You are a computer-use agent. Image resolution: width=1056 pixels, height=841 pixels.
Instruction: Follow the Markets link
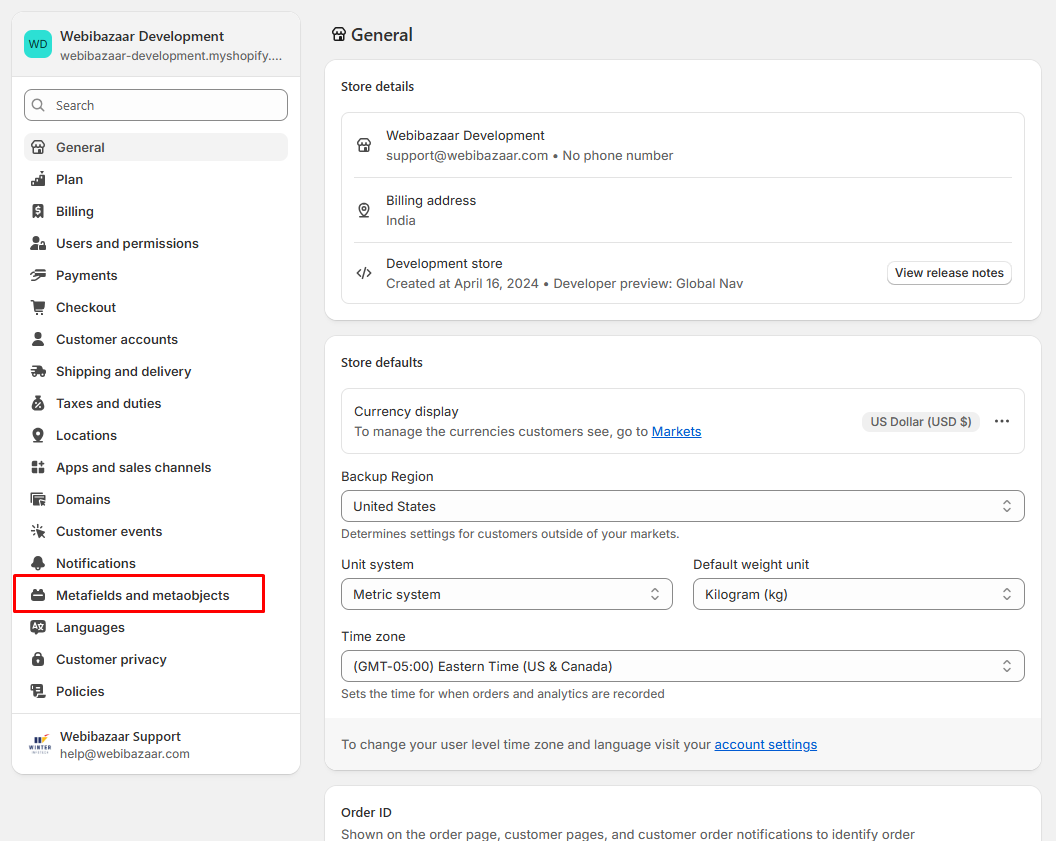(676, 431)
